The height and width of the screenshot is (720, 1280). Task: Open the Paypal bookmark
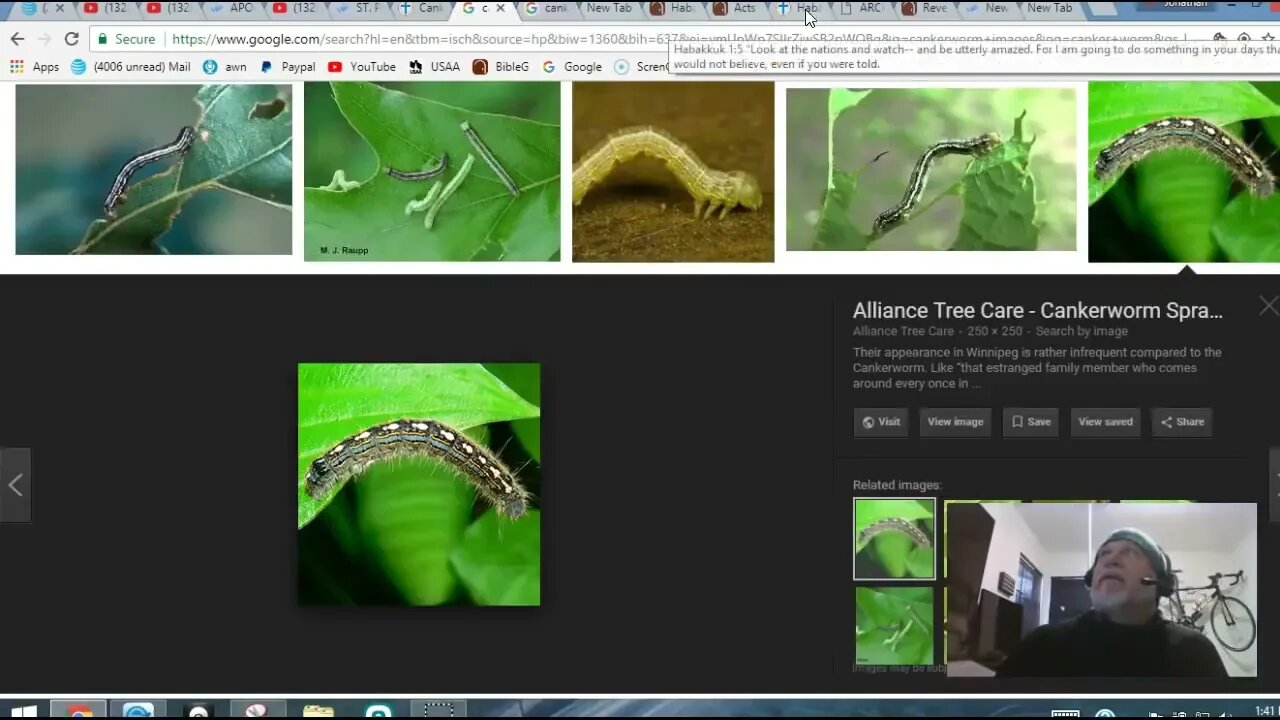click(x=287, y=67)
